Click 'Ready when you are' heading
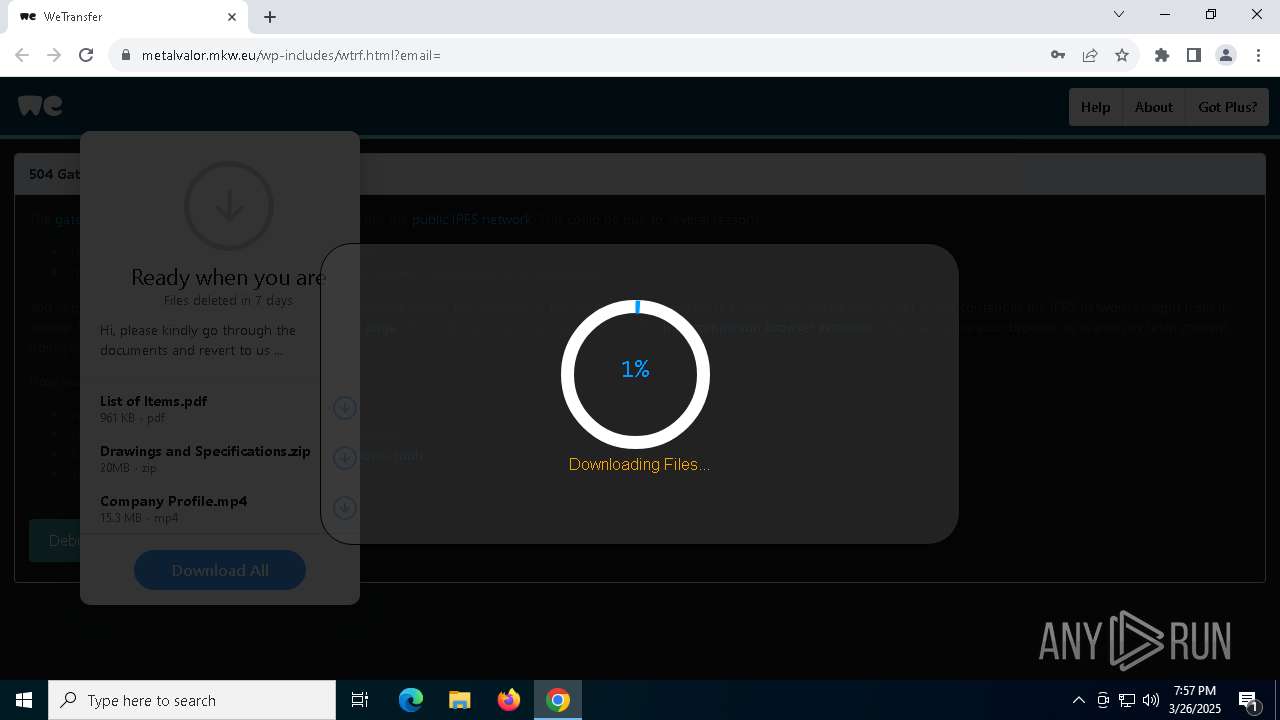The height and width of the screenshot is (720, 1280). click(229, 277)
